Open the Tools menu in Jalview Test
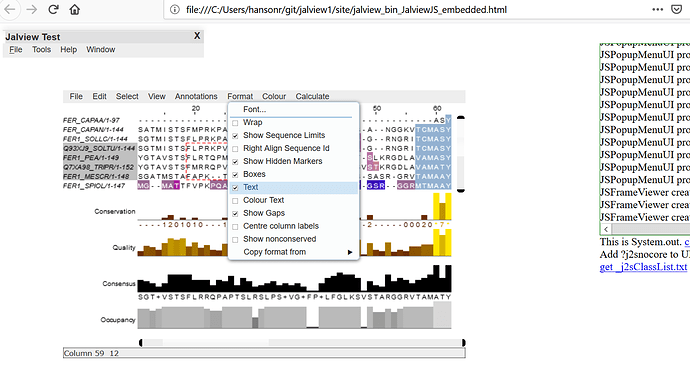The width and height of the screenshot is (690, 381). coord(41,50)
